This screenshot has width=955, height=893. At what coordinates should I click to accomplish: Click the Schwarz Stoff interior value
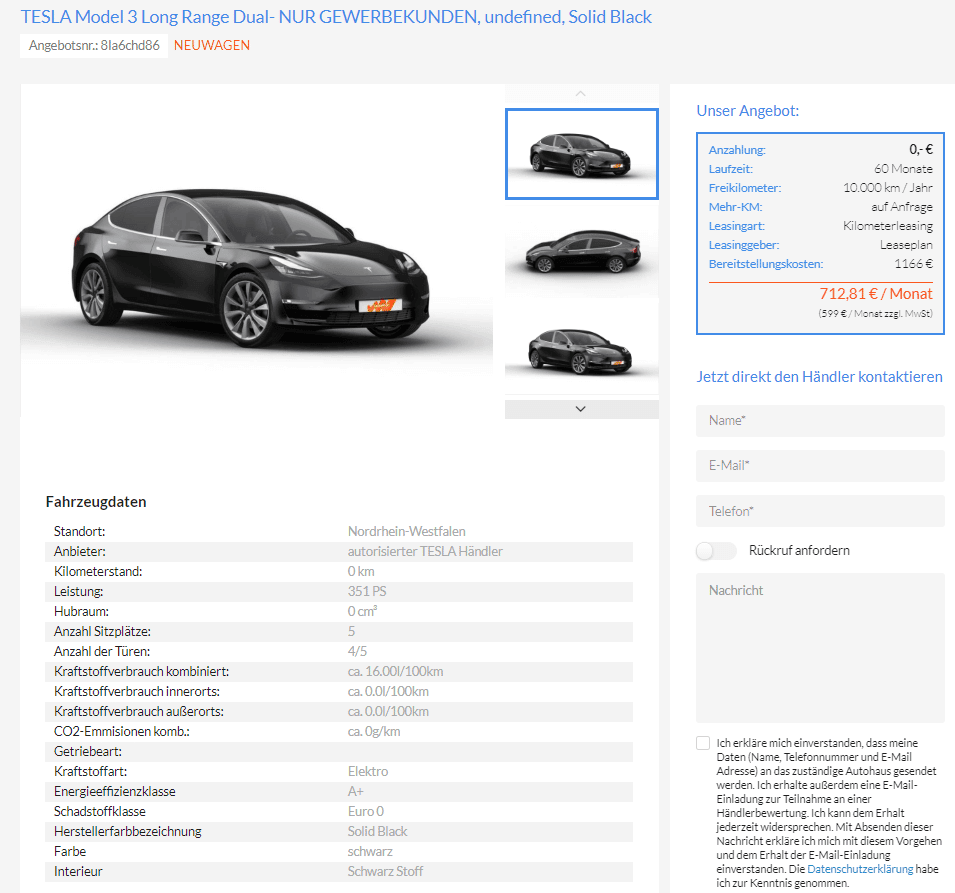coord(385,872)
